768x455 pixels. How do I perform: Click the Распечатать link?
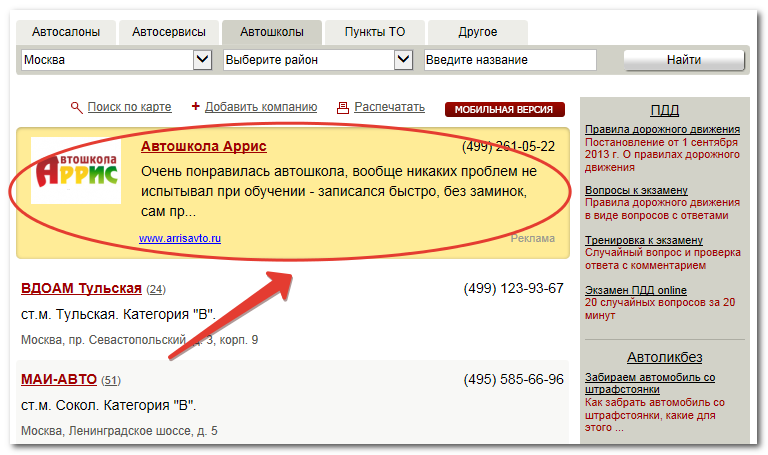[389, 107]
